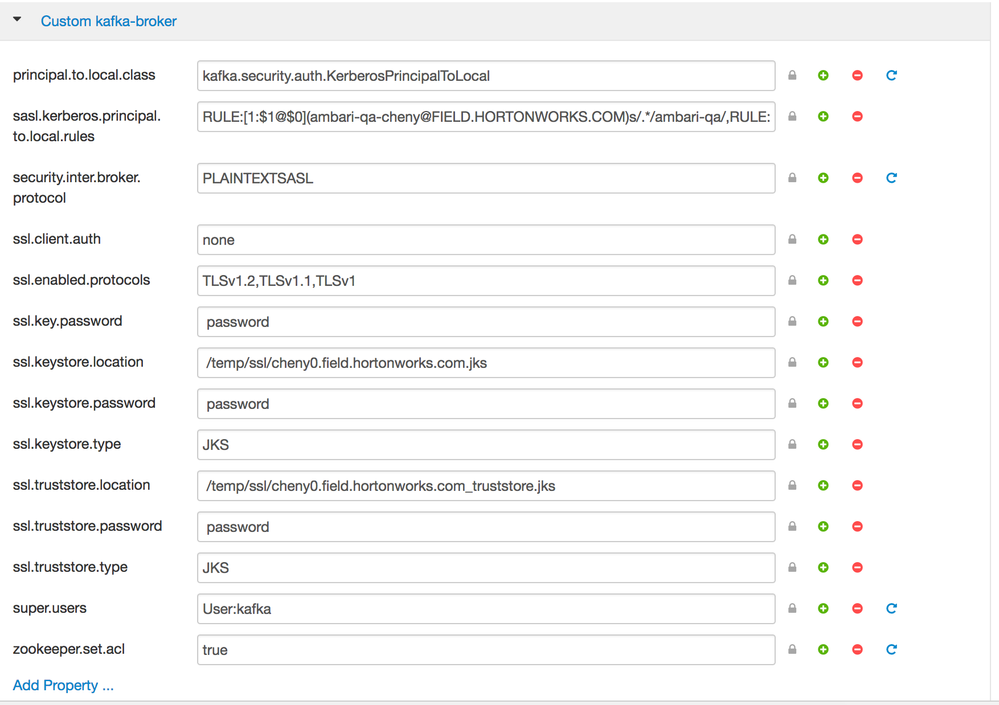Undo changes to zookeeper.set.acl
Image resolution: width=999 pixels, height=705 pixels.
point(891,650)
